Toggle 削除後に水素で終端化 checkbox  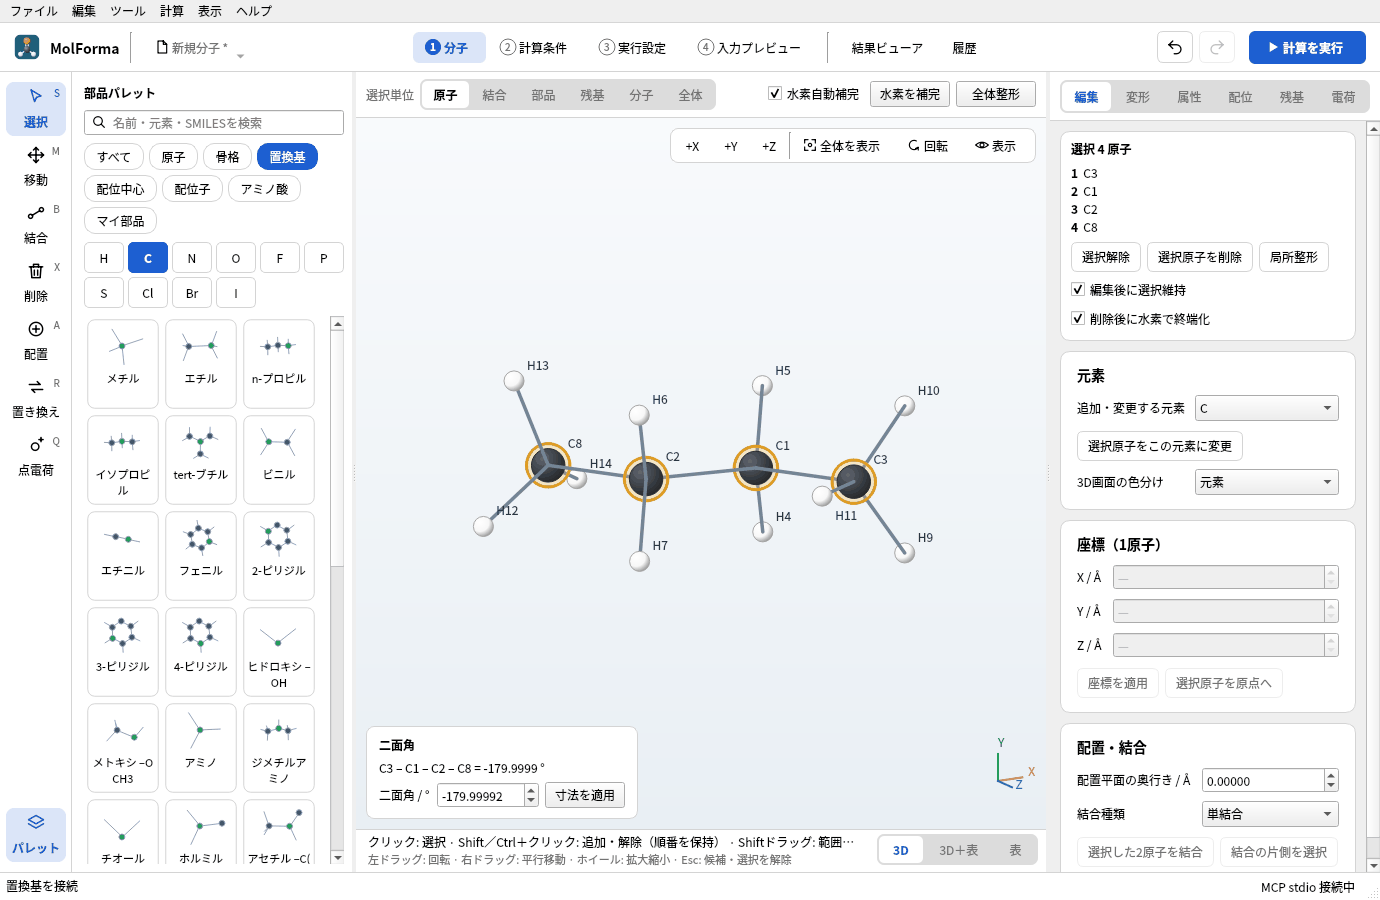1078,319
